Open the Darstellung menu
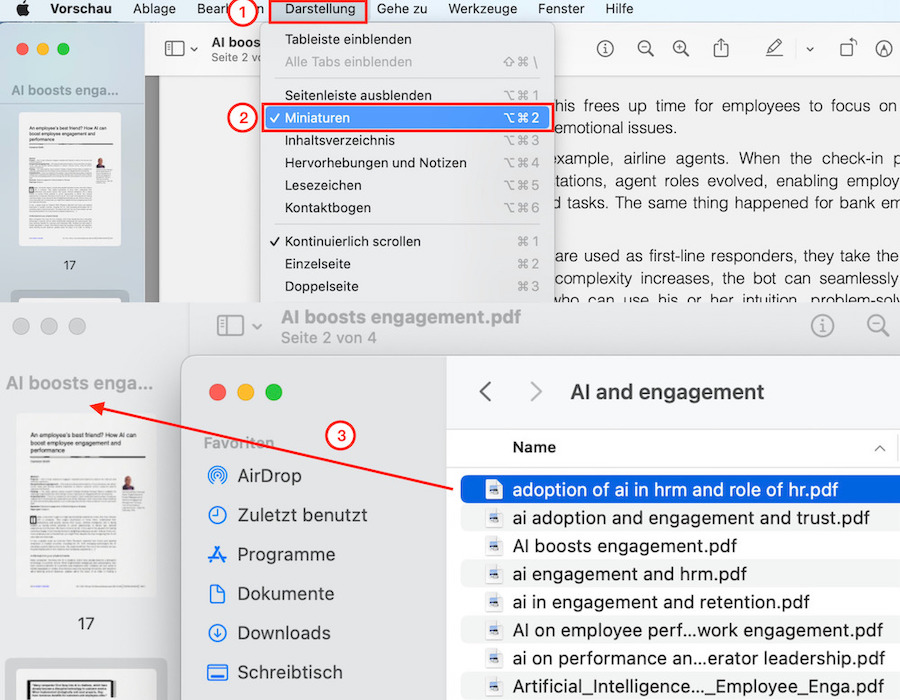This screenshot has height=700, width=900. tap(320, 9)
